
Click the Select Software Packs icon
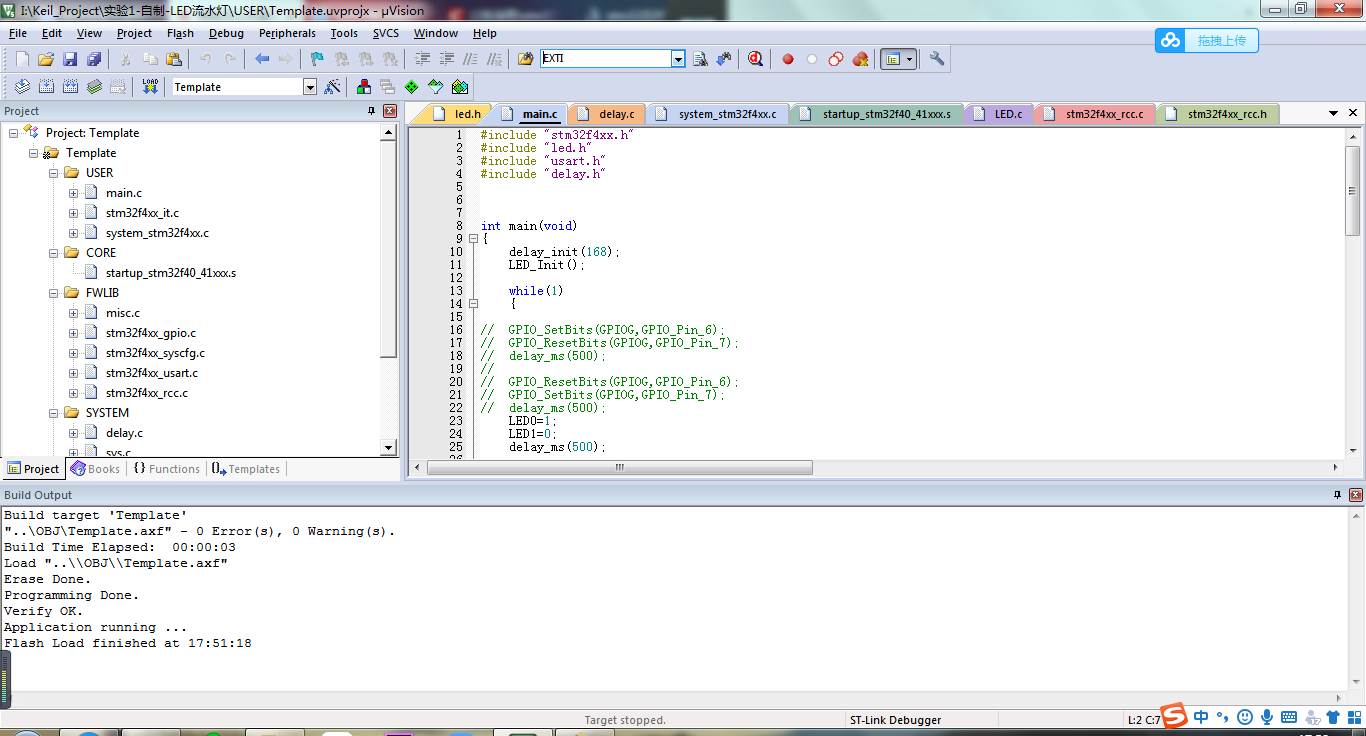click(436, 87)
